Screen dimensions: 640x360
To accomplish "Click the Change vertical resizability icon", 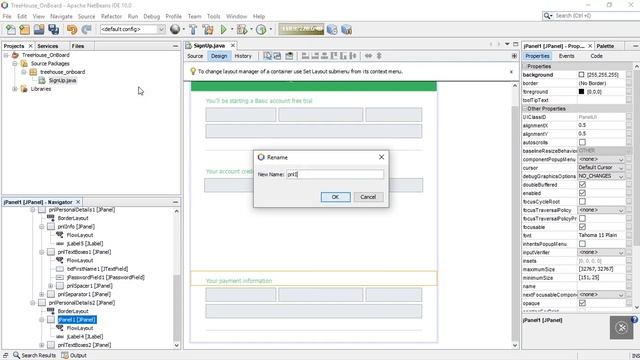I will coord(379,56).
